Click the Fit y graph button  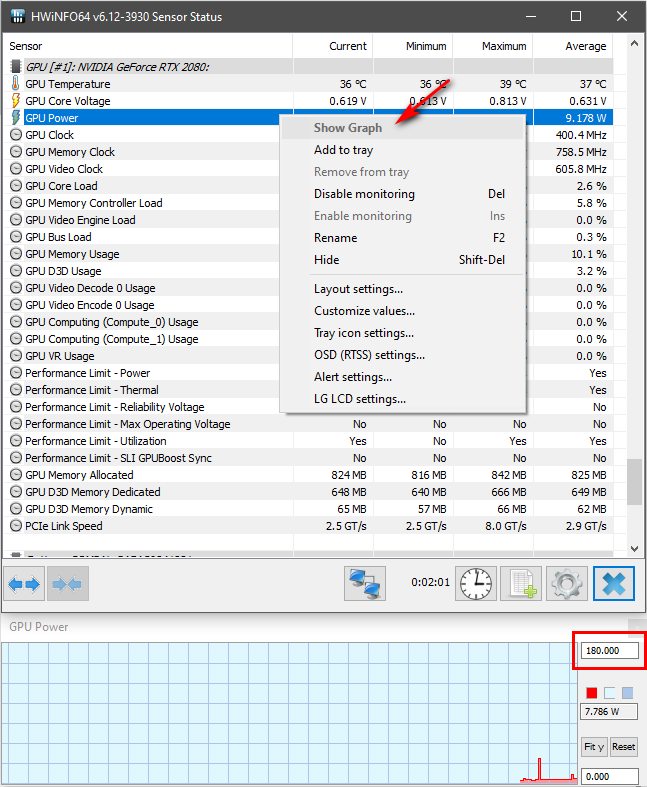click(594, 747)
